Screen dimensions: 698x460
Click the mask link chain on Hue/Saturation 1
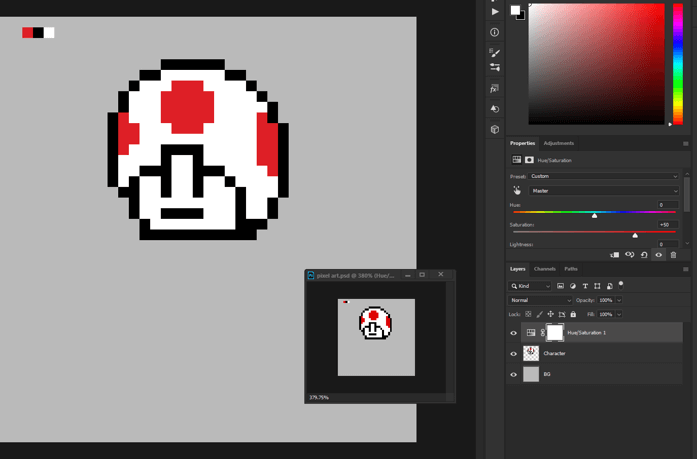[x=543, y=333]
